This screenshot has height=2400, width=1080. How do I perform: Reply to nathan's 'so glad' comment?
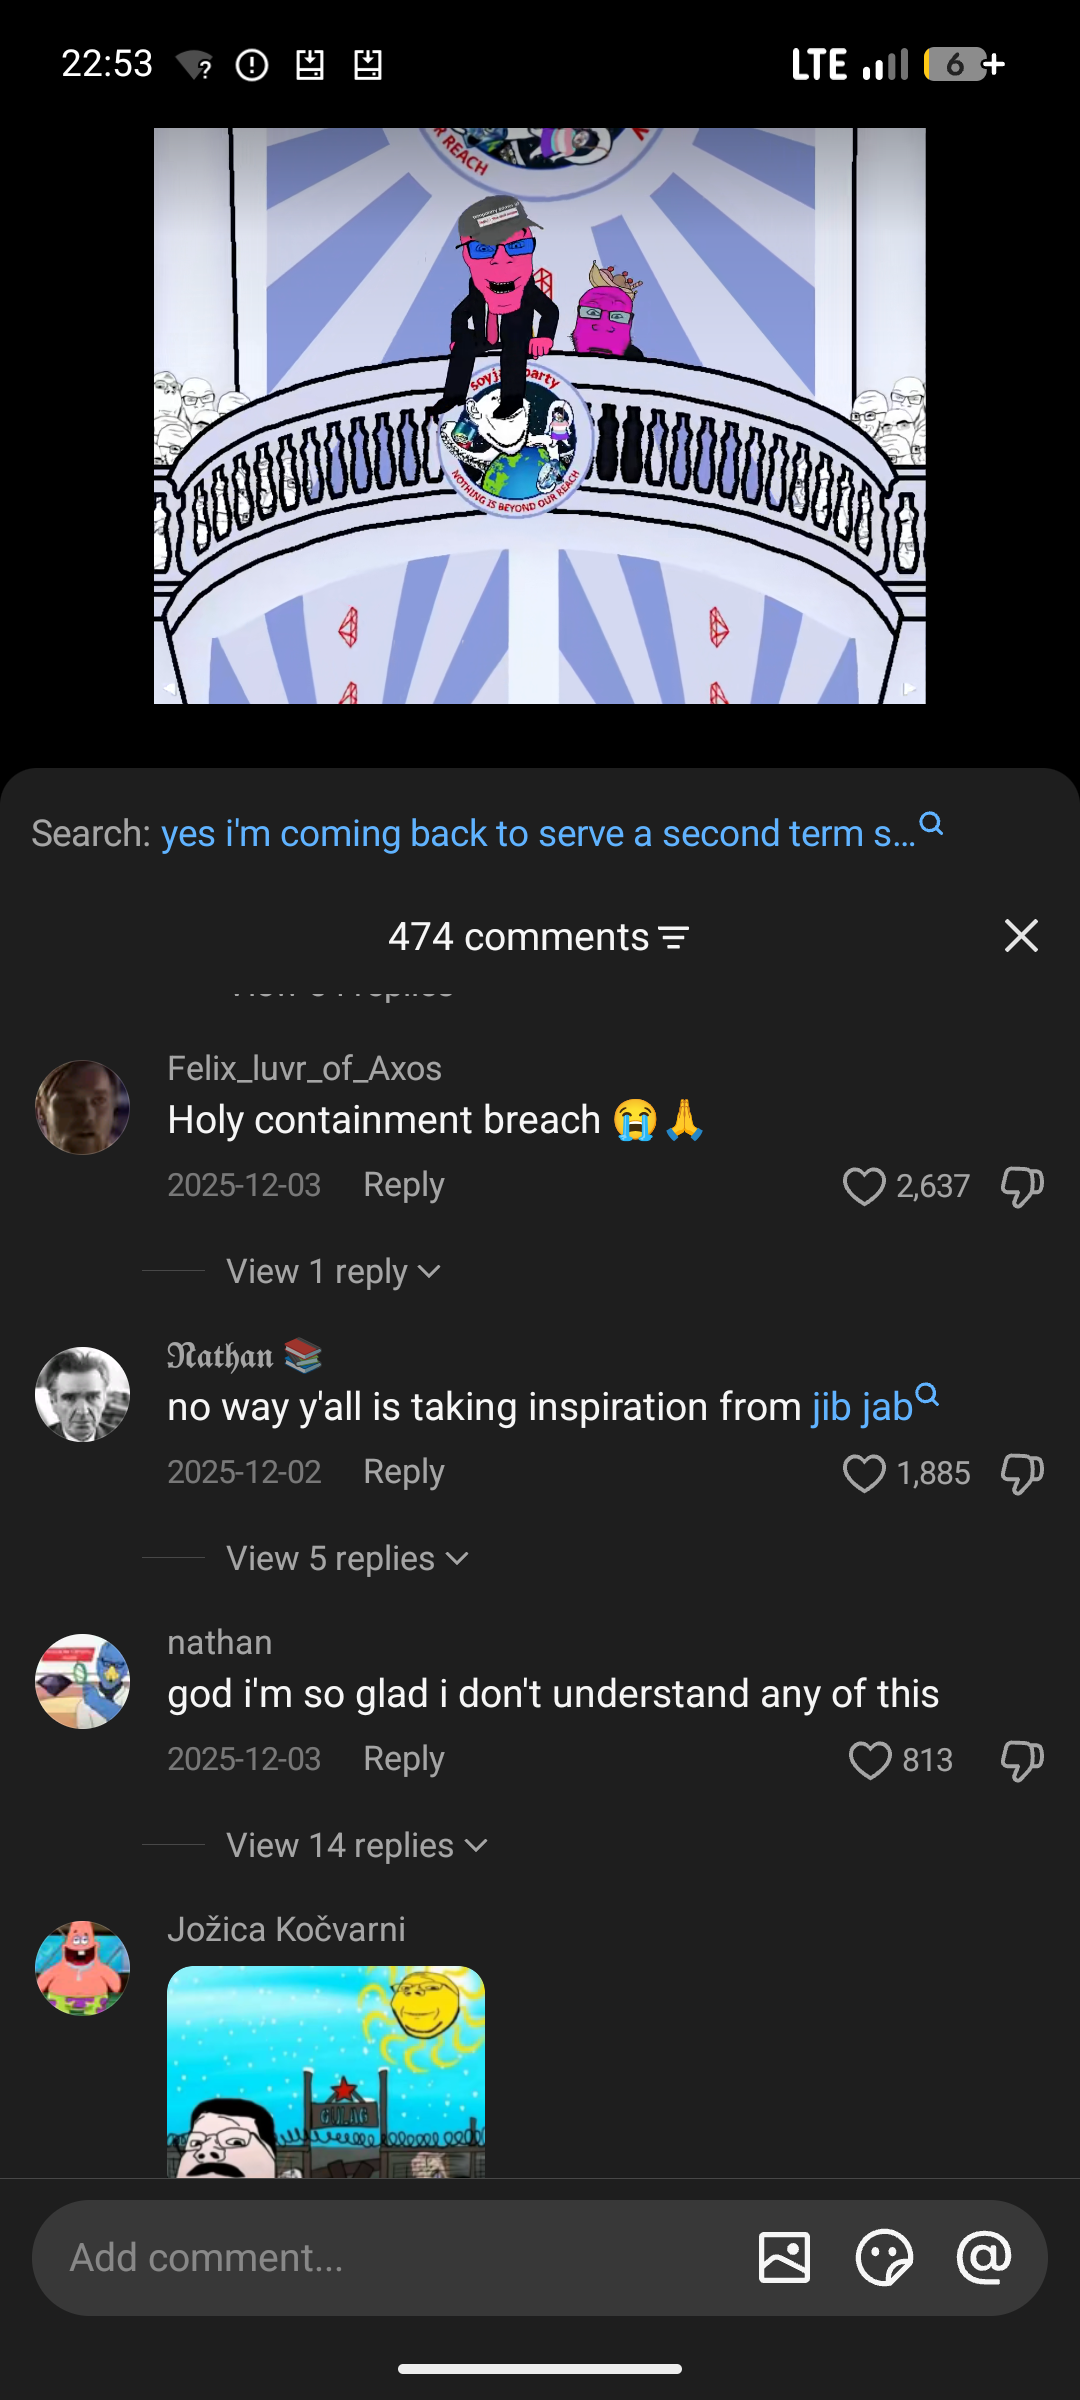(x=403, y=1759)
